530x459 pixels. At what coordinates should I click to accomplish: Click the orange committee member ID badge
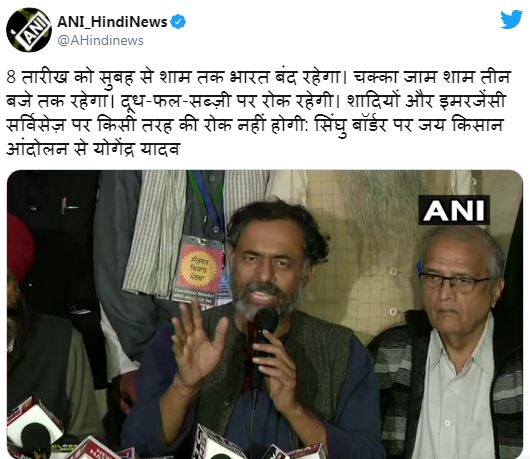pos(198,271)
